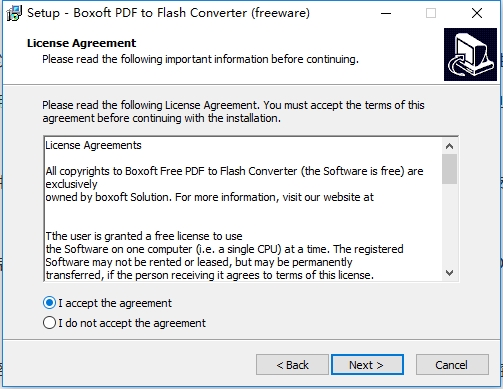
Task: Minimize the Setup window
Action: [386, 13]
